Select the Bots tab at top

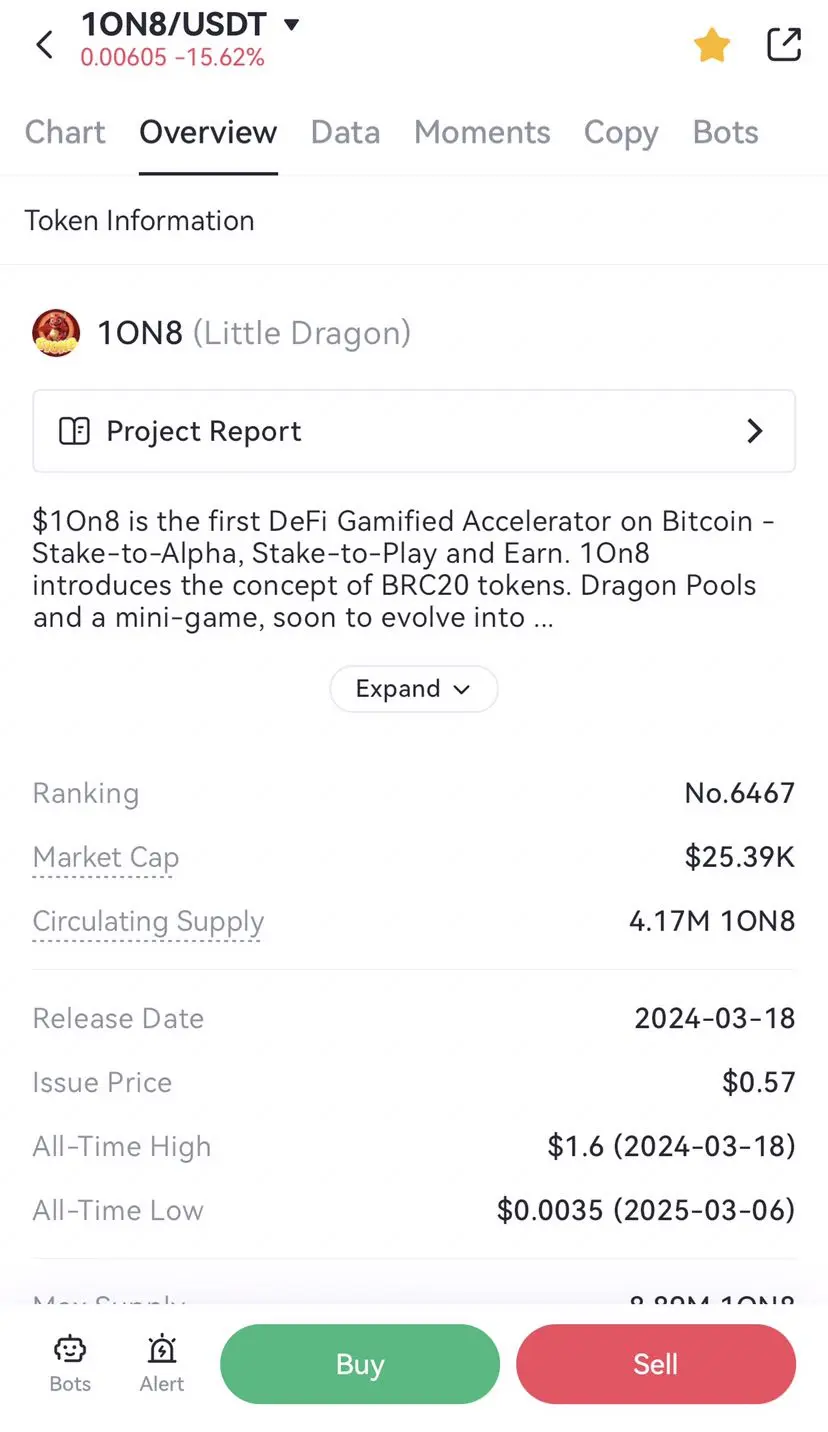tap(726, 132)
